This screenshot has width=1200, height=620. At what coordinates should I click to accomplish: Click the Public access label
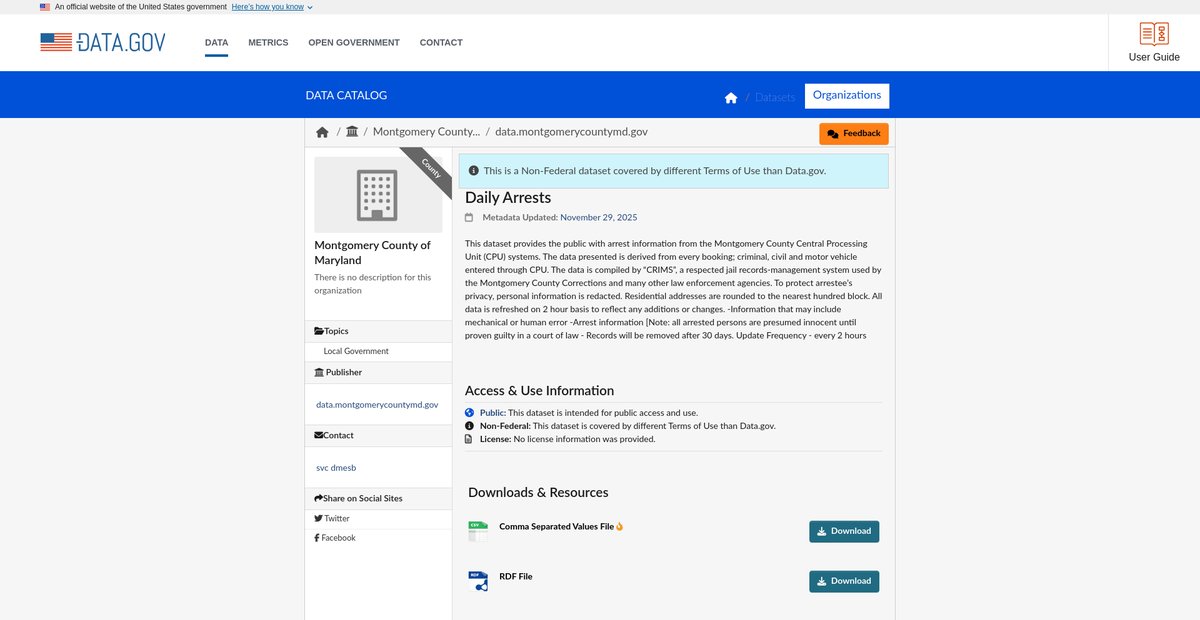point(492,413)
